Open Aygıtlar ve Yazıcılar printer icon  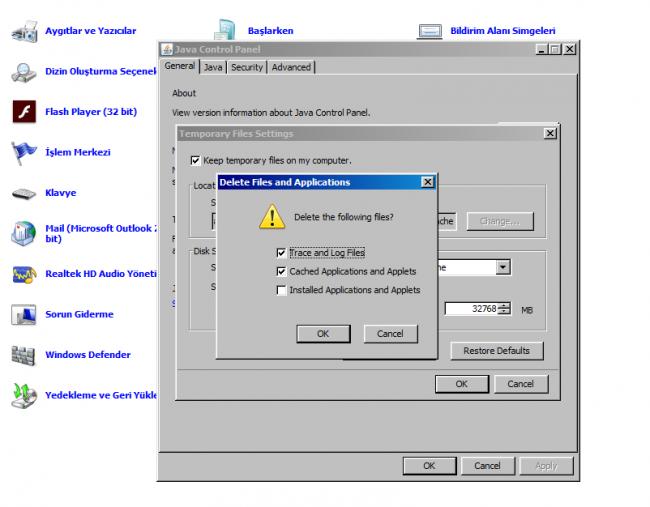(24, 32)
